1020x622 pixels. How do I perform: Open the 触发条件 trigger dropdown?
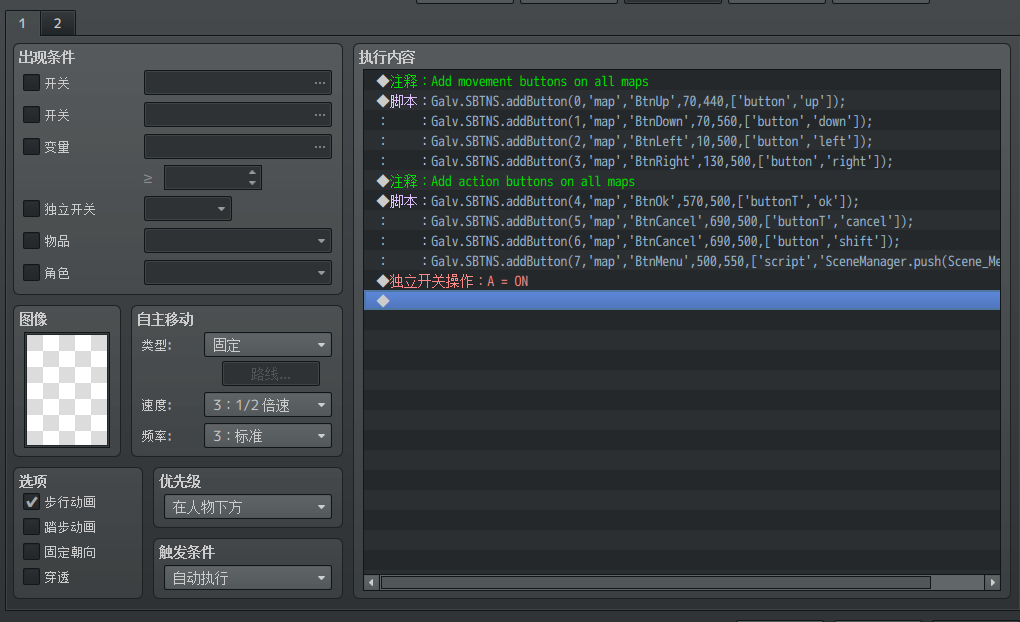click(247, 578)
